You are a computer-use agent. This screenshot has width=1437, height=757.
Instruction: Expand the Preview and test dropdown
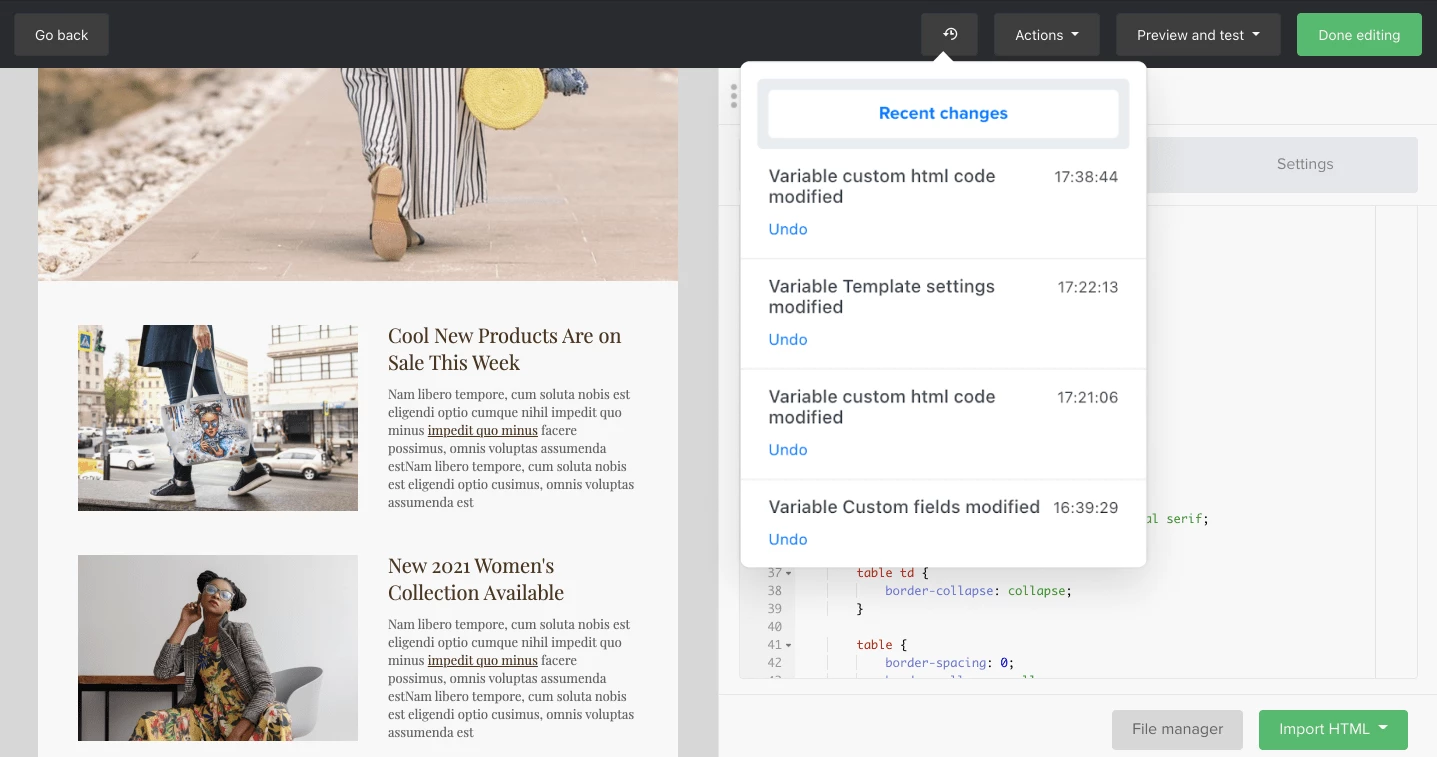[x=1198, y=35]
